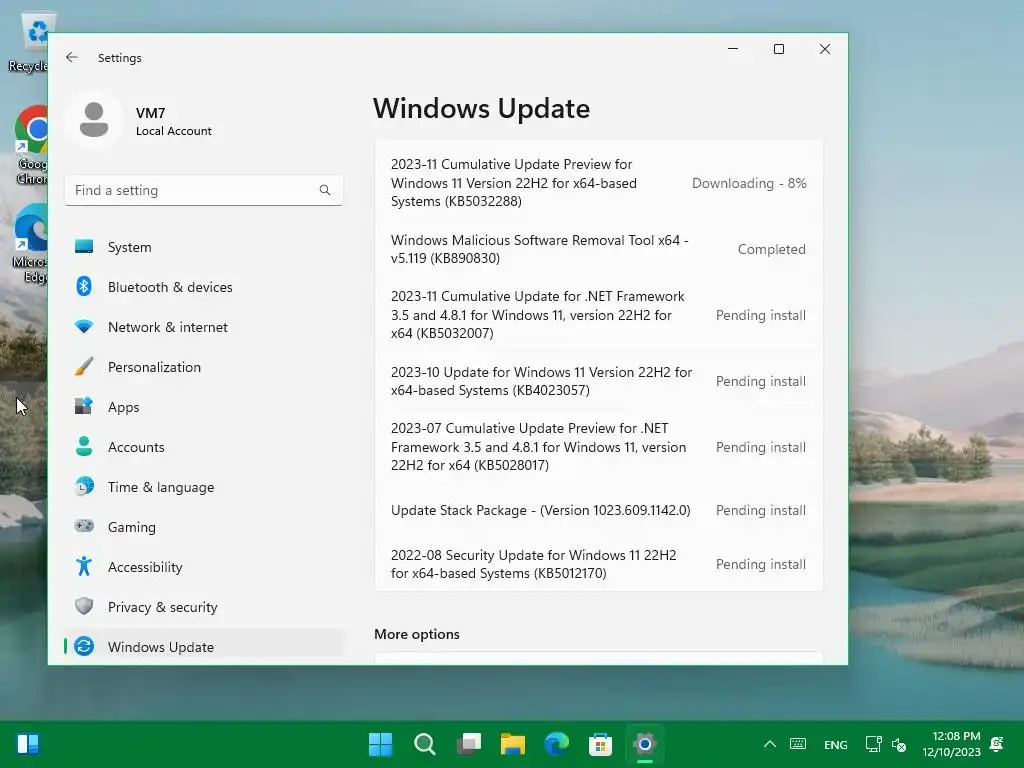Select the Google Chrome desktop shortcut
The width and height of the screenshot is (1024, 768).
(x=31, y=145)
